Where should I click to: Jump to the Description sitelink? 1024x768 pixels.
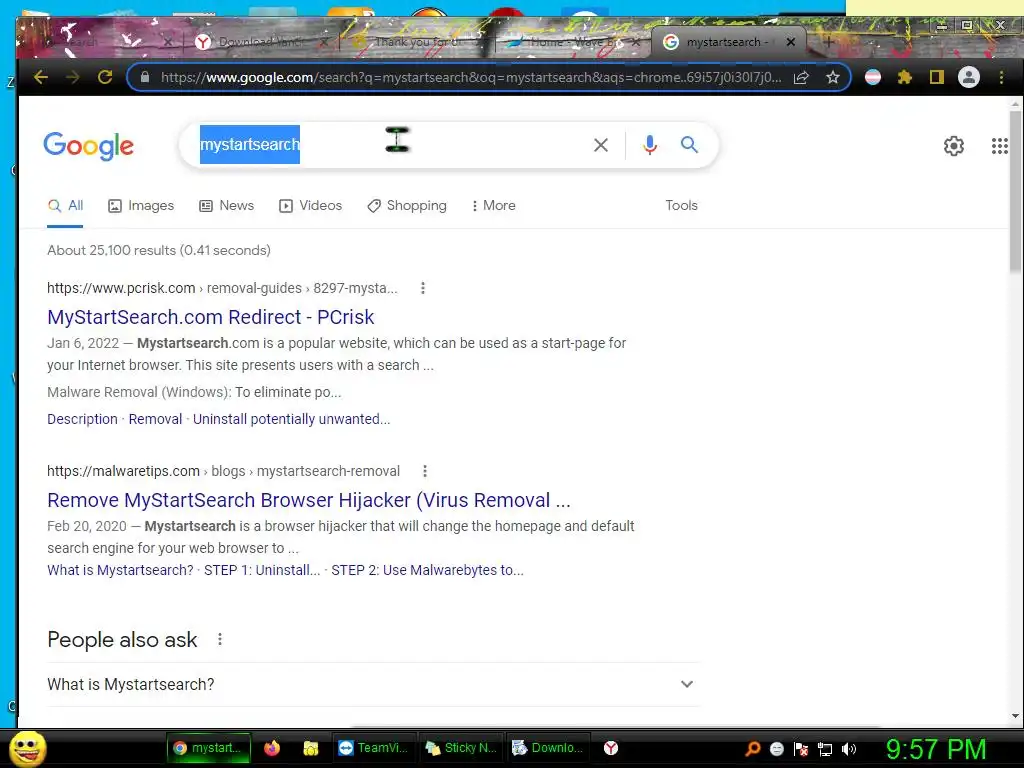click(x=82, y=419)
